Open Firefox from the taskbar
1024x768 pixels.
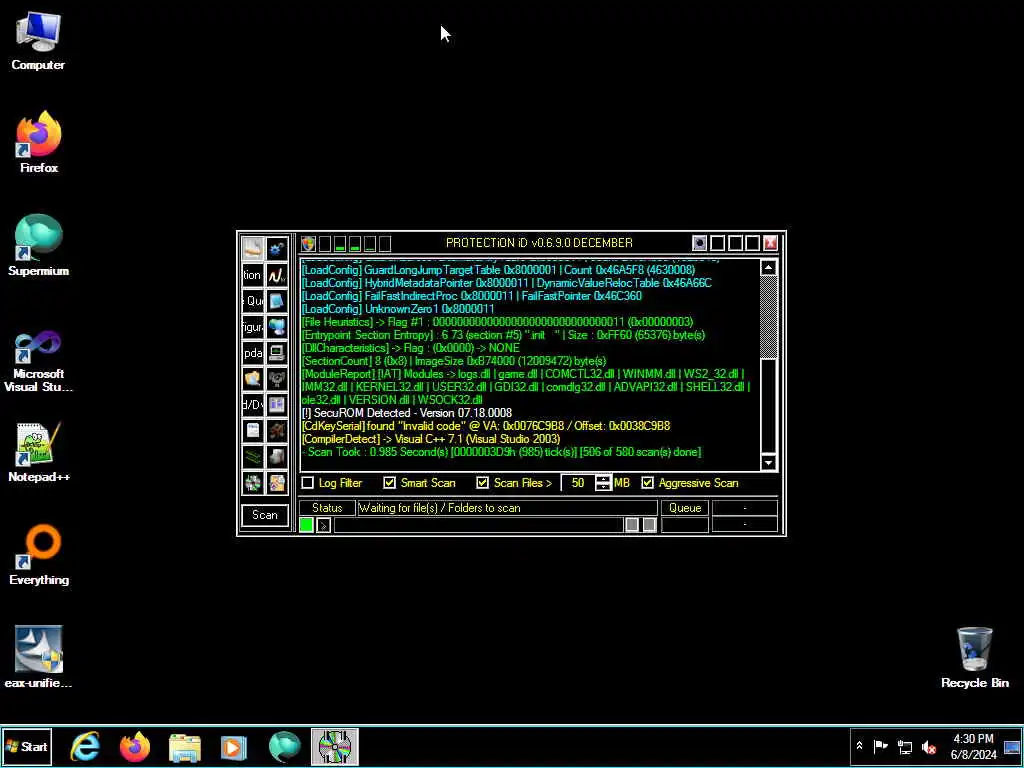click(x=135, y=746)
